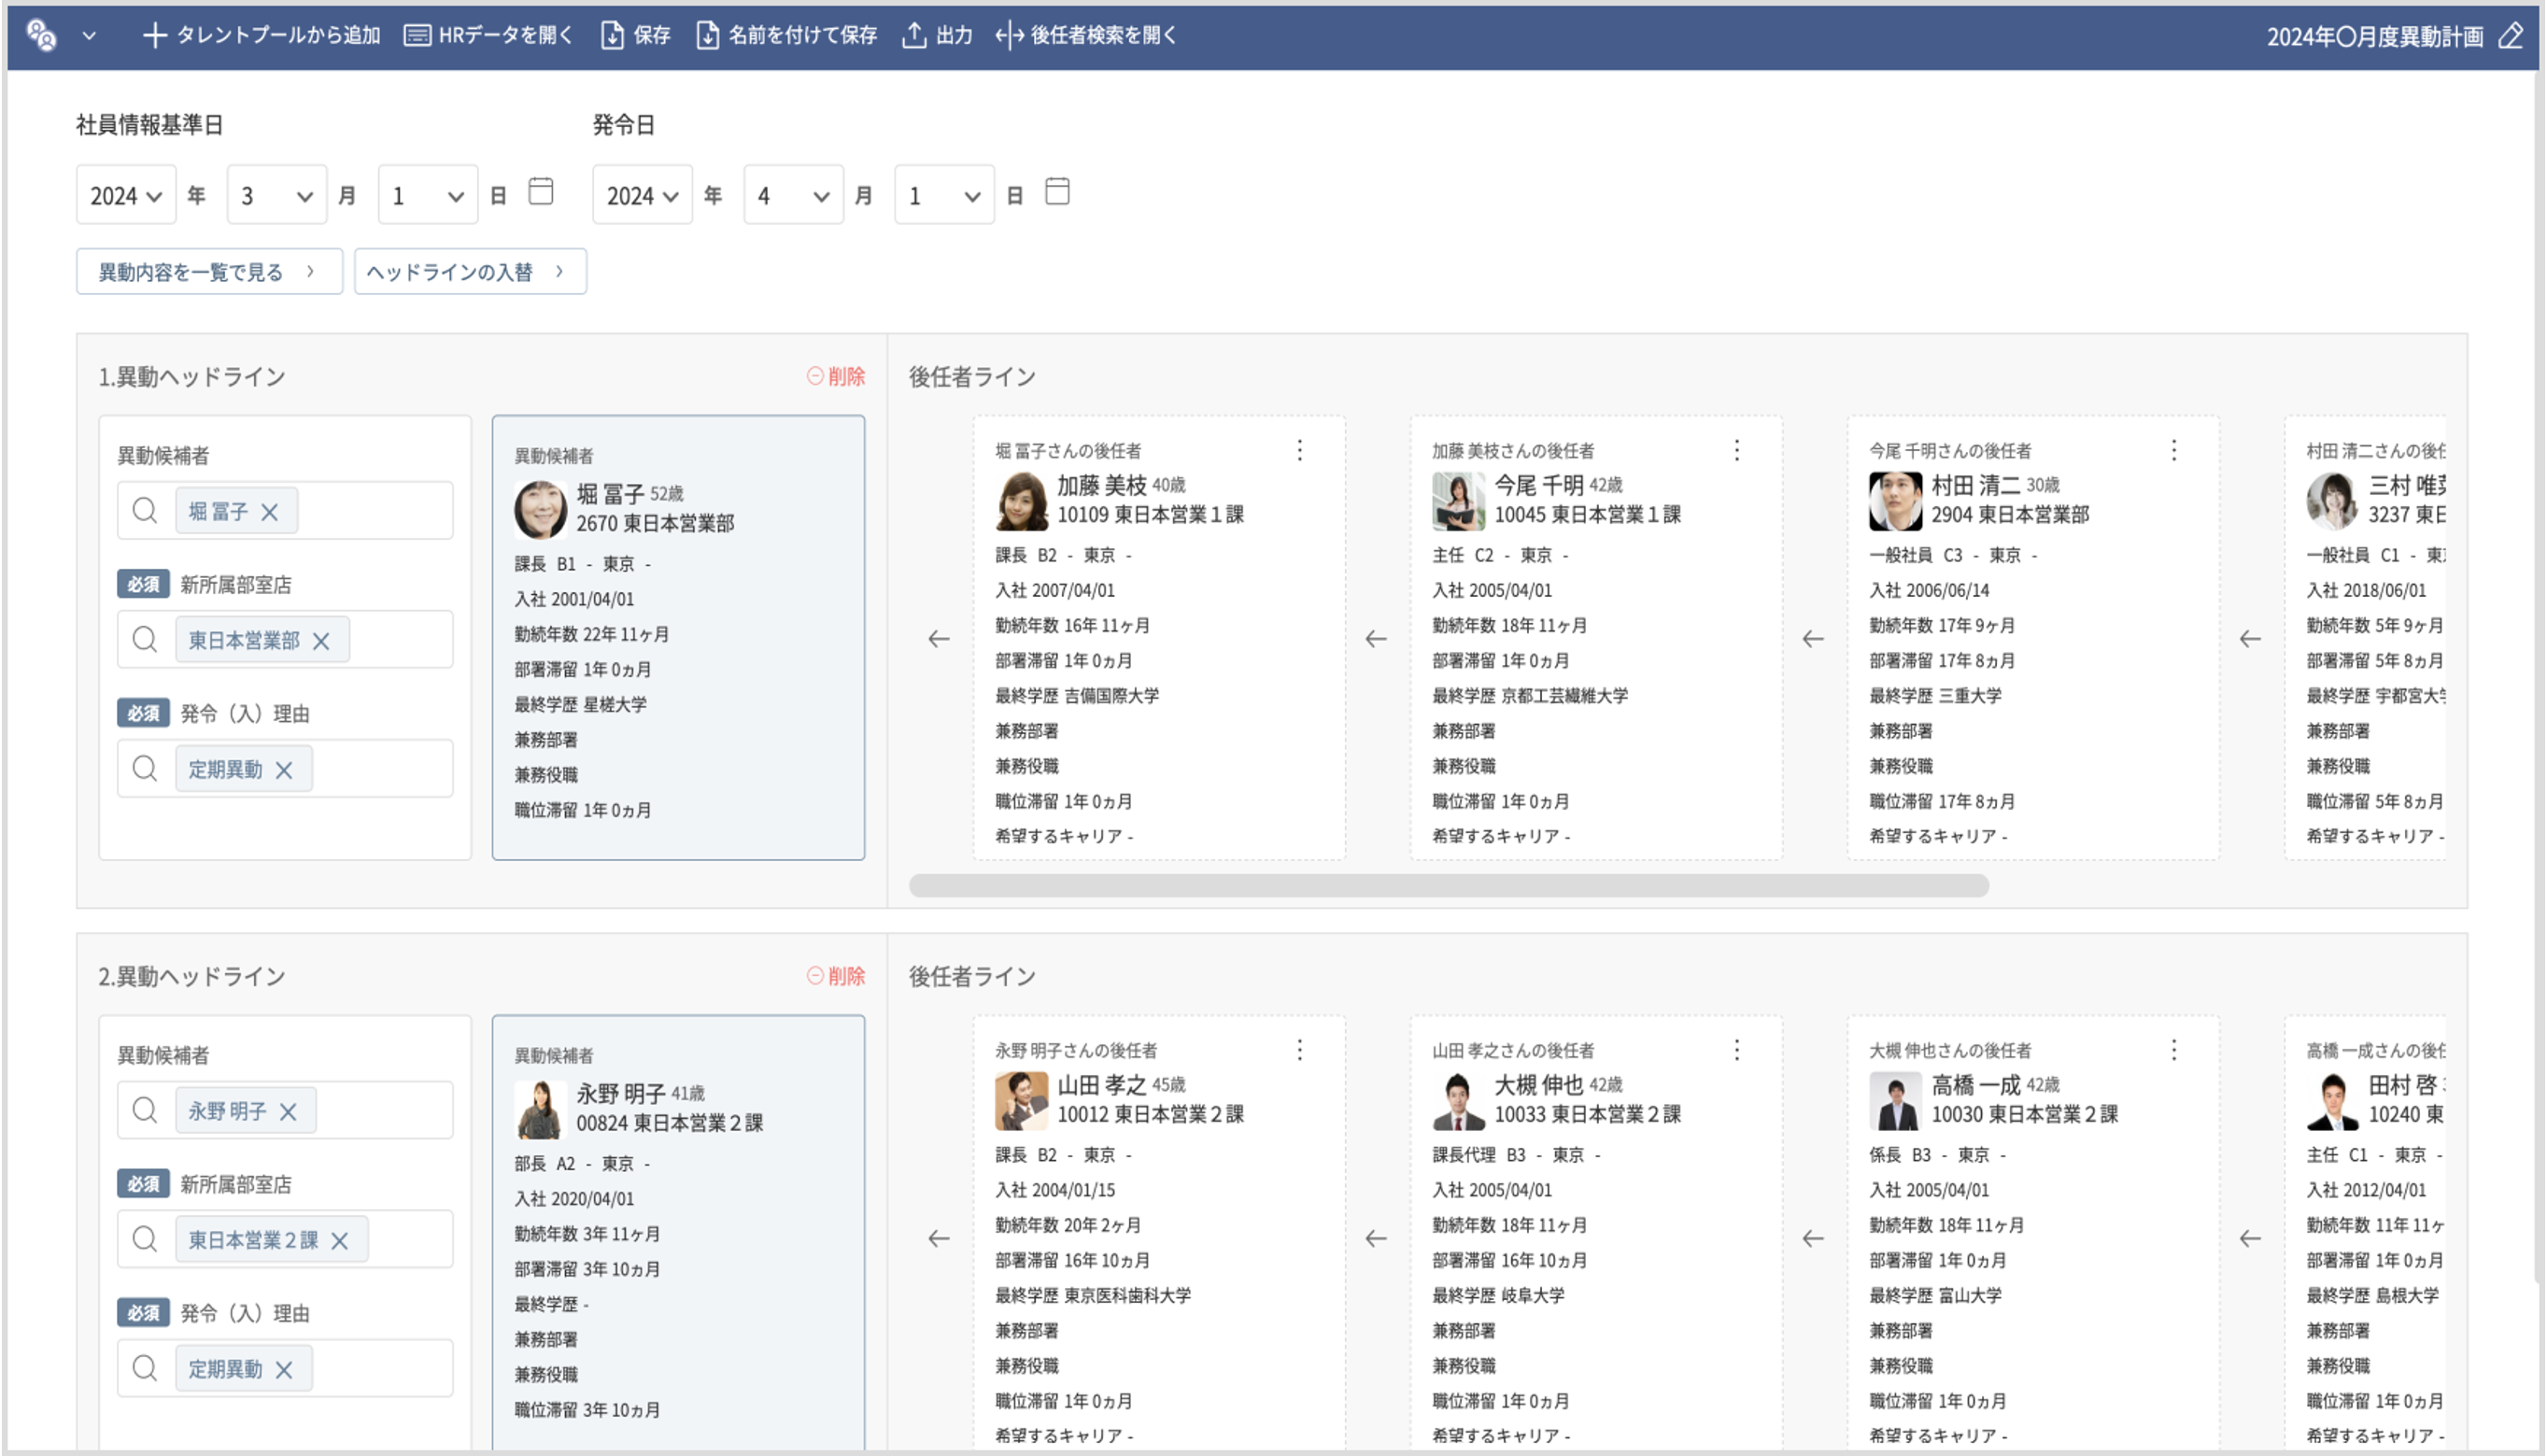This screenshot has height=1456, width=2547.
Task: Click 後任者検索を開く in the toolbar
Action: pos(1087,36)
